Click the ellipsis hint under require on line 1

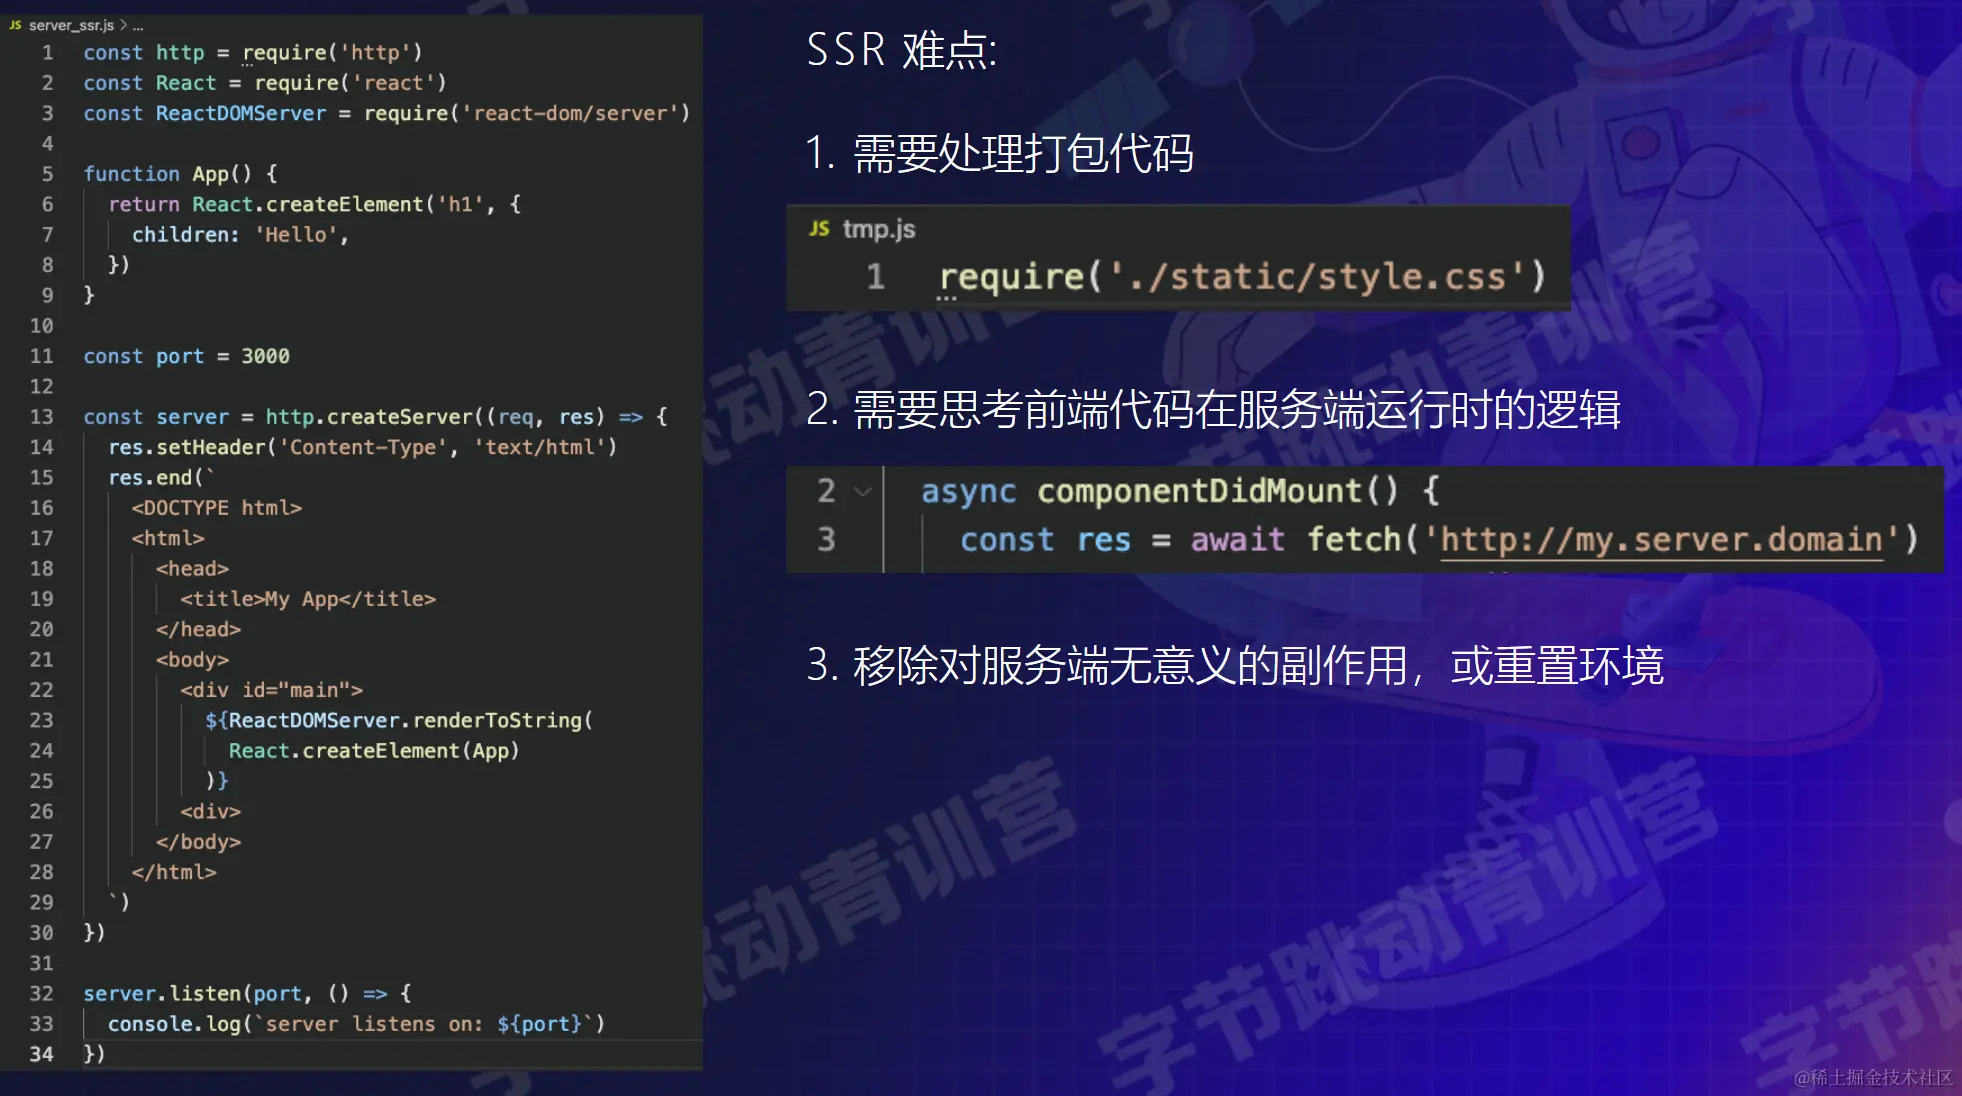coord(247,65)
